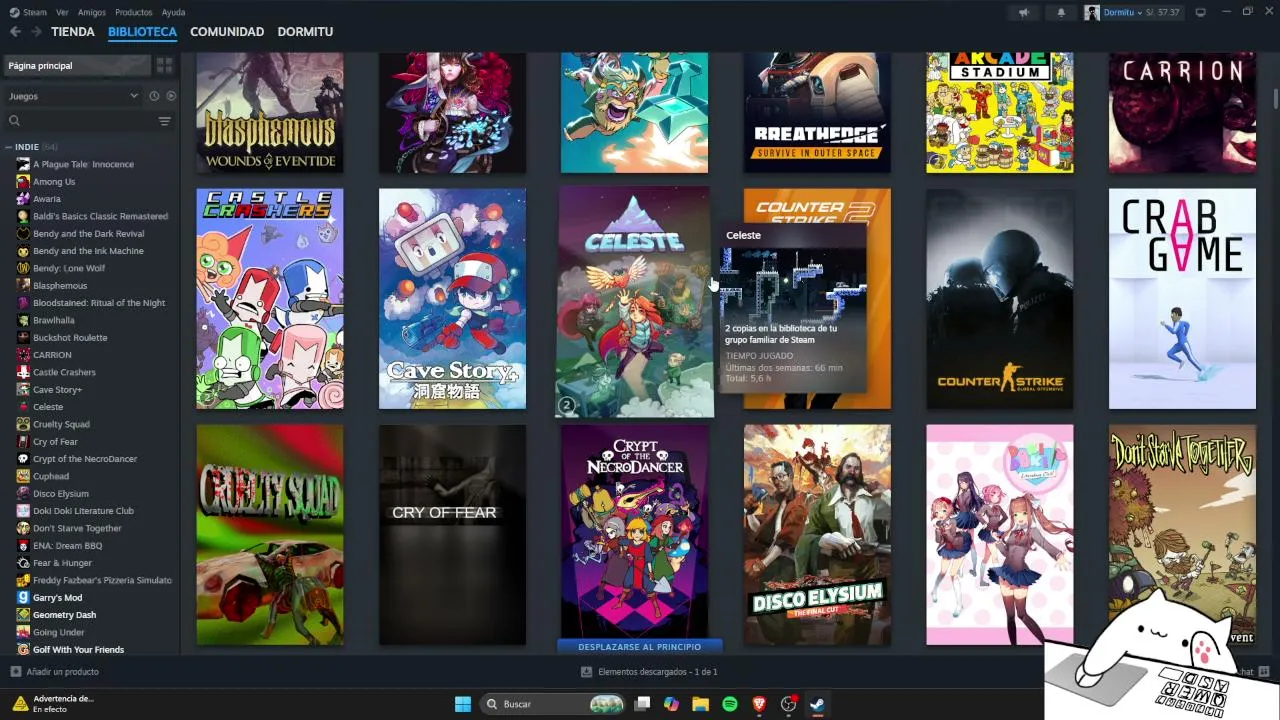The height and width of the screenshot is (720, 1280).
Task: Open the Crypt of the NecroDancer cover
Action: [635, 533]
